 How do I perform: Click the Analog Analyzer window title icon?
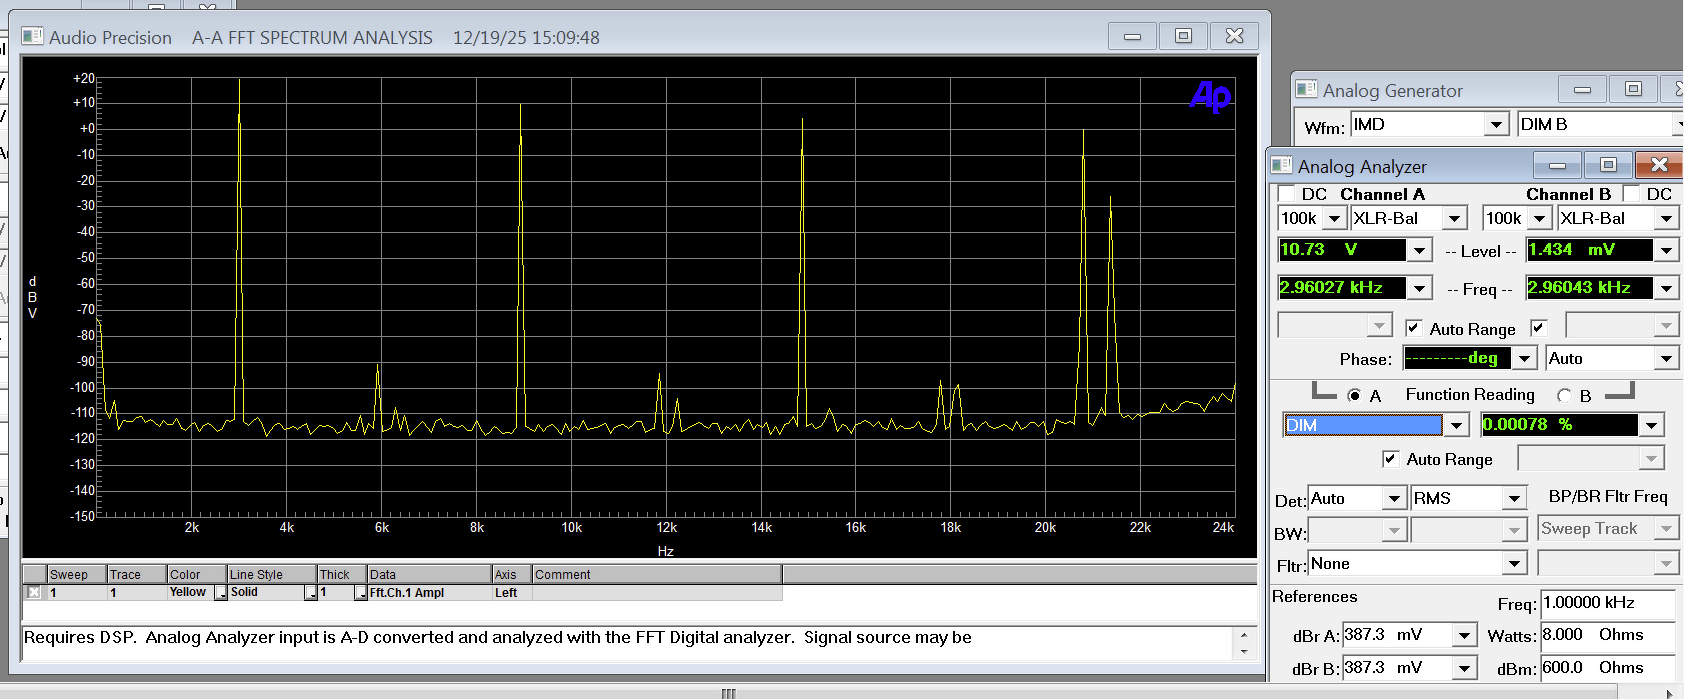1281,165
